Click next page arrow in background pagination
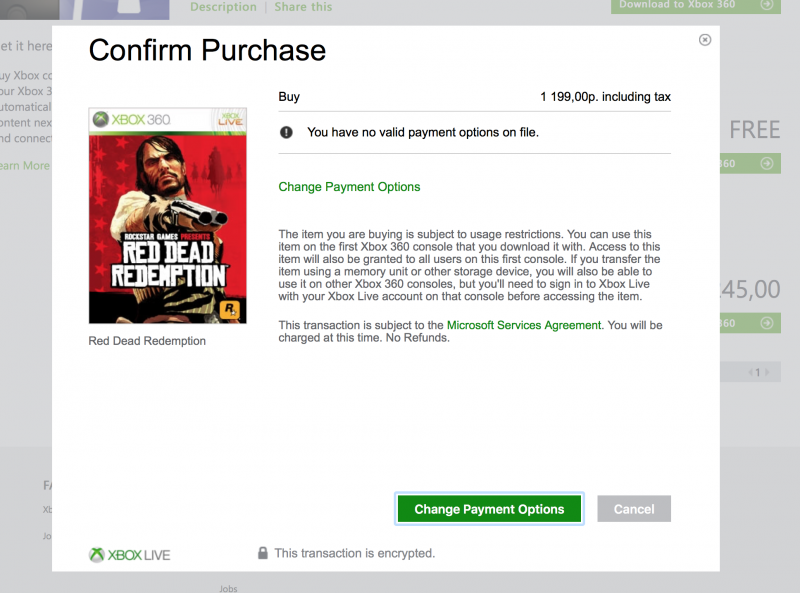 [x=767, y=372]
